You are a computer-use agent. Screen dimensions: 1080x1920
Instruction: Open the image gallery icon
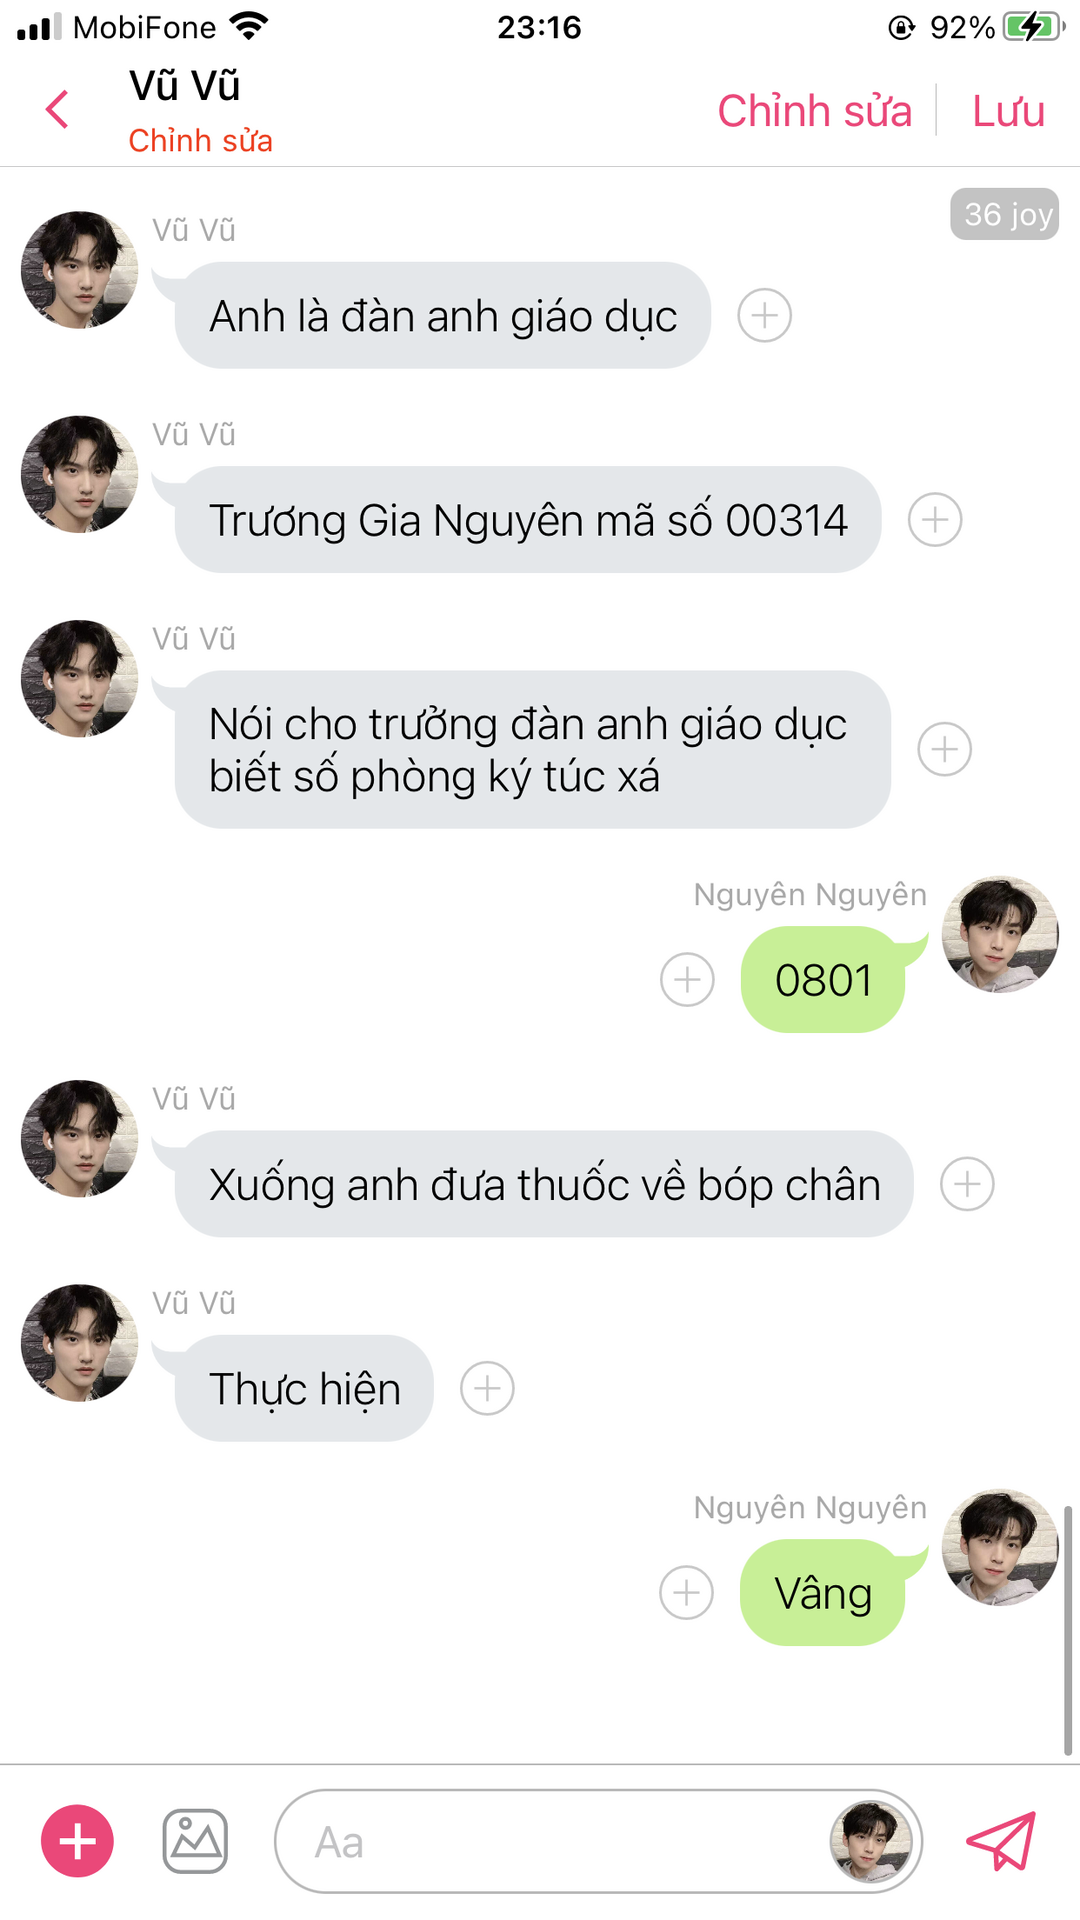[x=195, y=1841]
